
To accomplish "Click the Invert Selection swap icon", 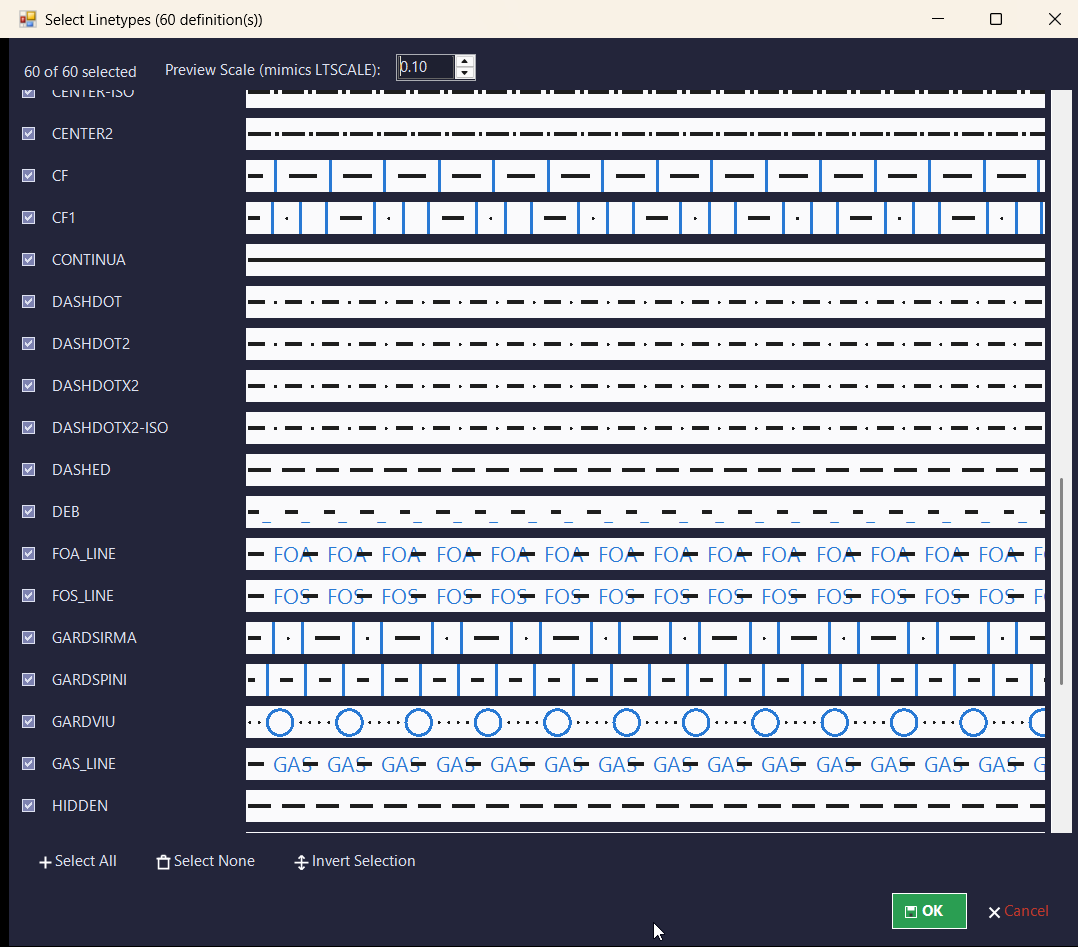I will click(301, 862).
